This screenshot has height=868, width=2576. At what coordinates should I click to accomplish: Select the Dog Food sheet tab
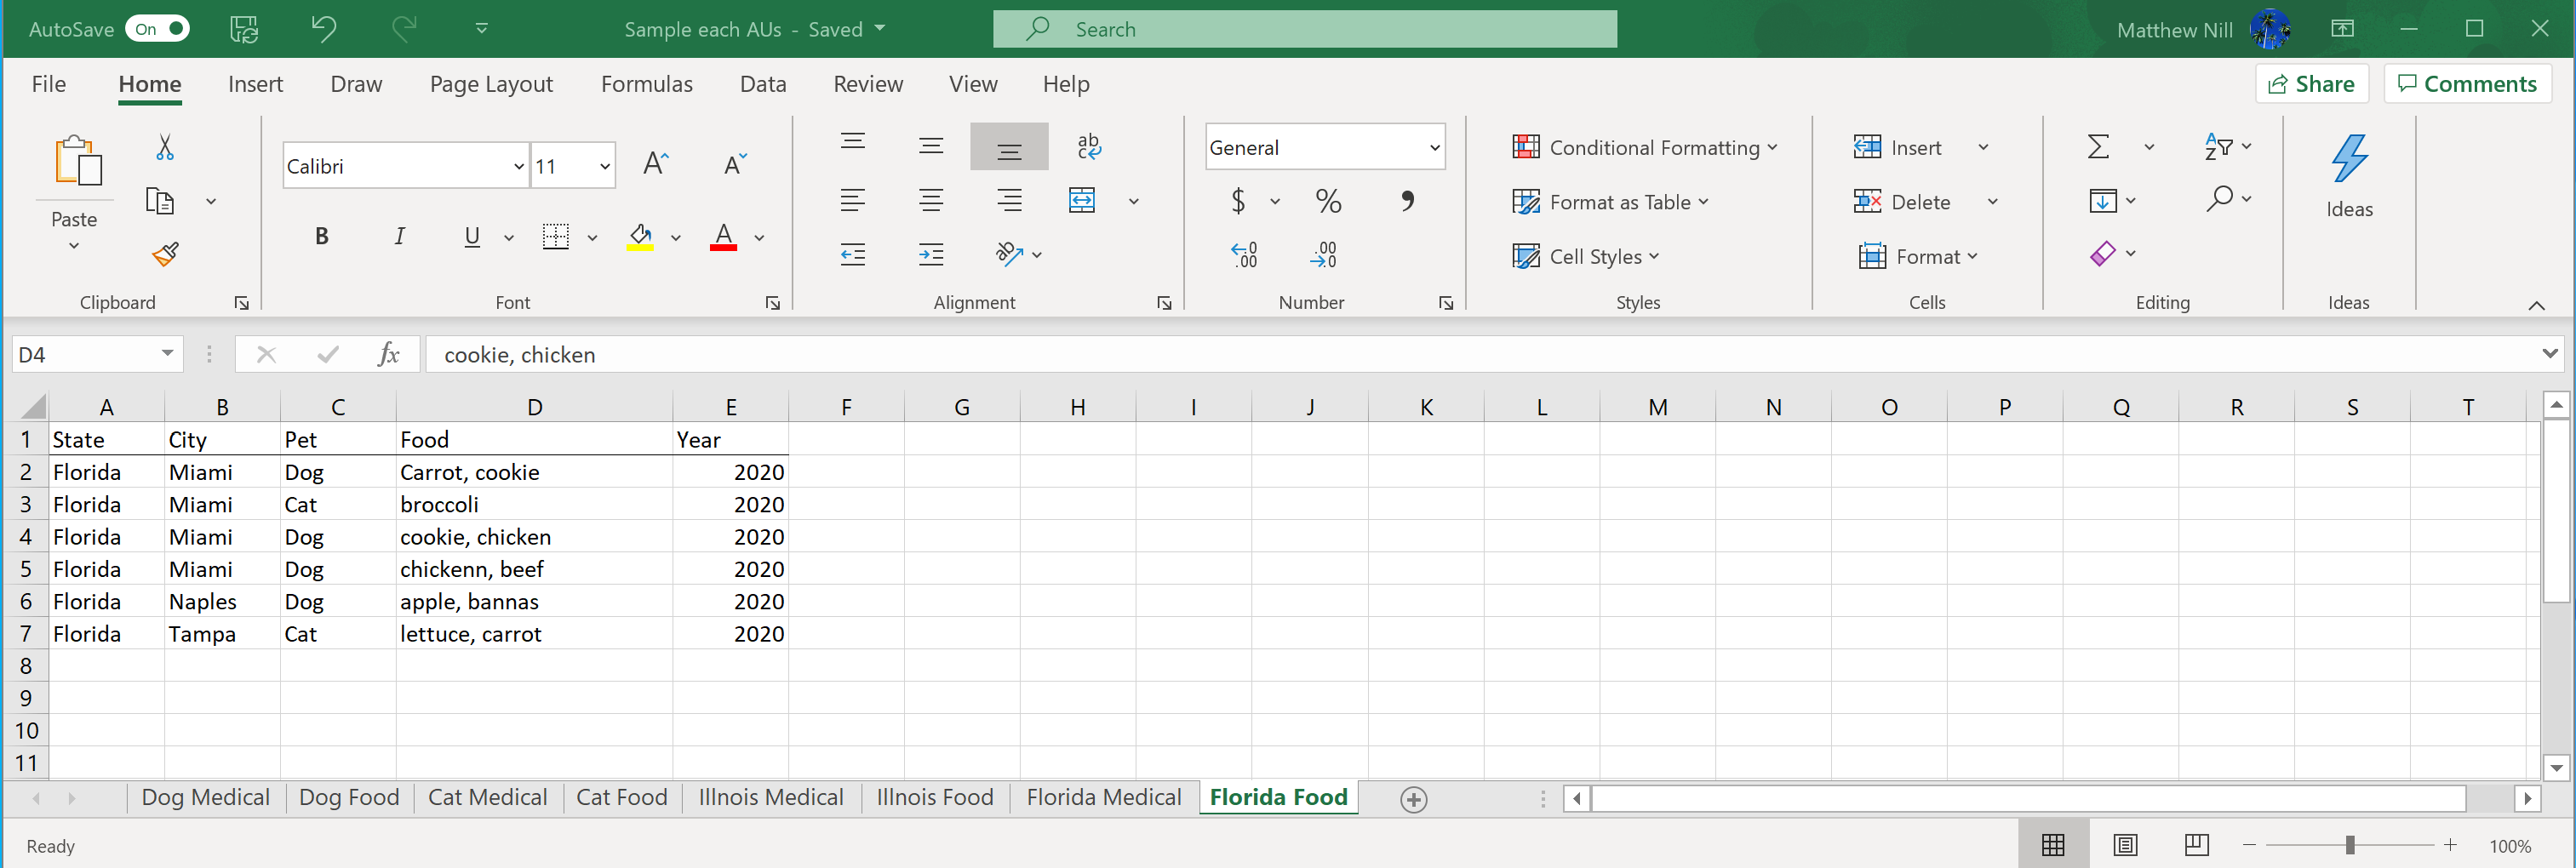click(349, 797)
